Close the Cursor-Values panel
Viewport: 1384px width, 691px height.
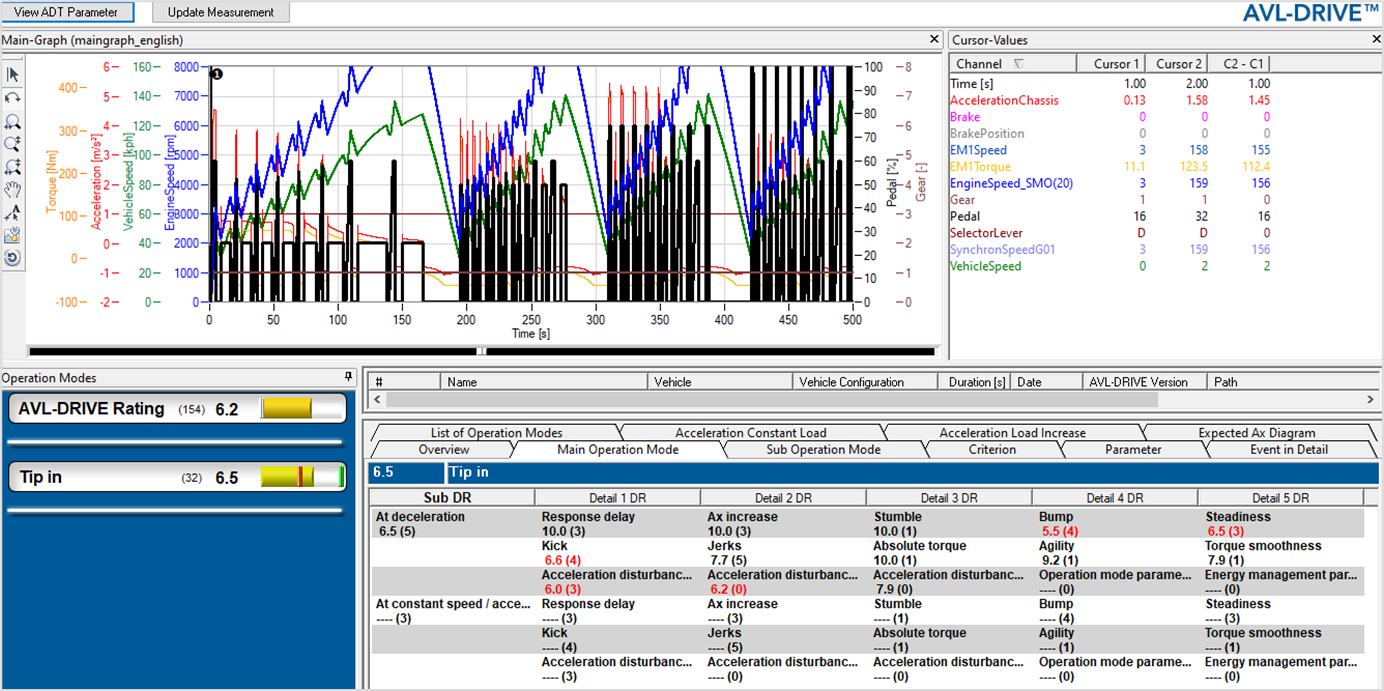pyautogui.click(x=1377, y=39)
